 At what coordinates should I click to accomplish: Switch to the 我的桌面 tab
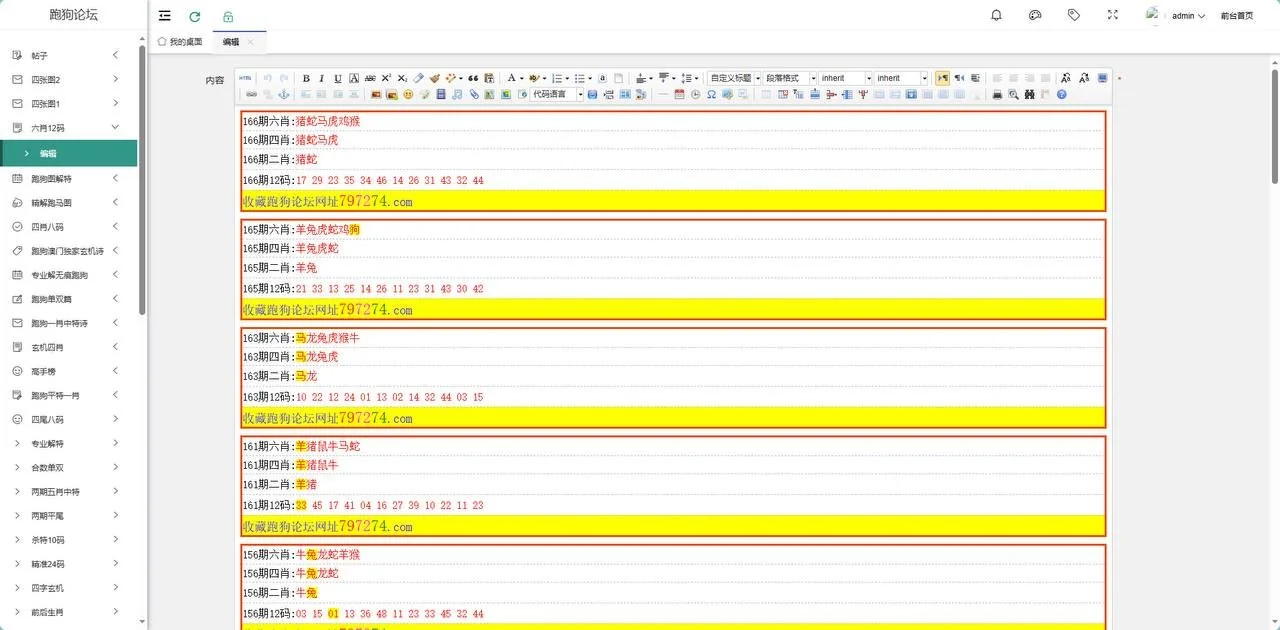coord(180,42)
